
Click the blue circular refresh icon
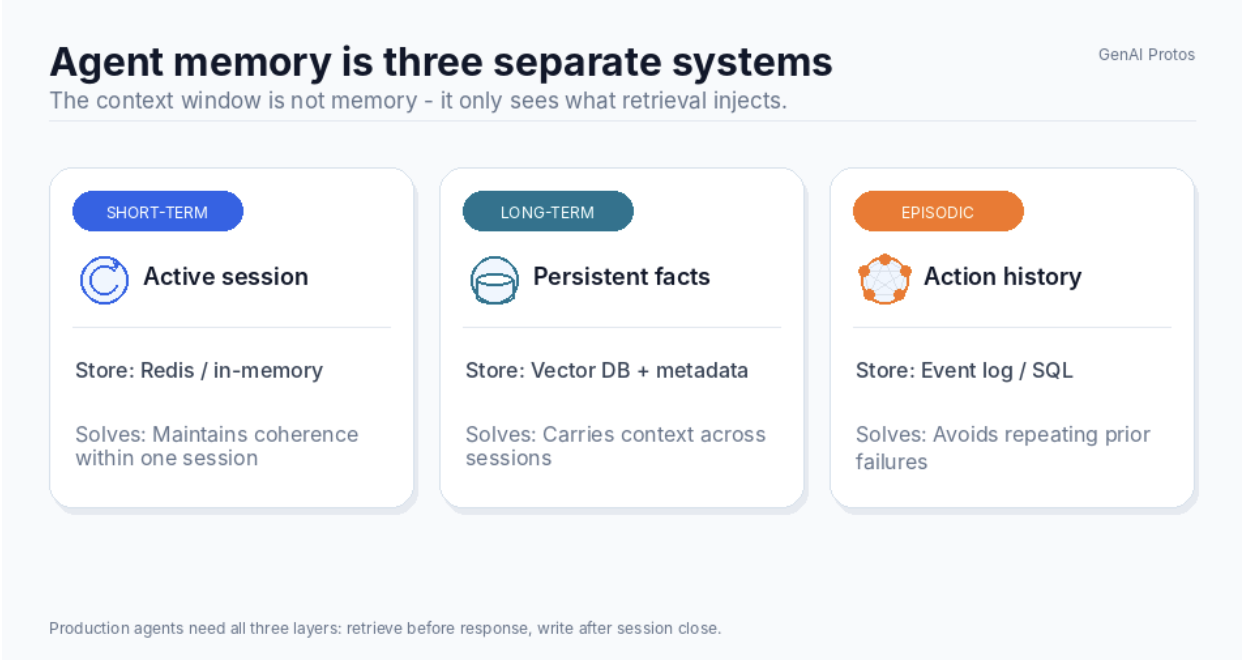104,280
